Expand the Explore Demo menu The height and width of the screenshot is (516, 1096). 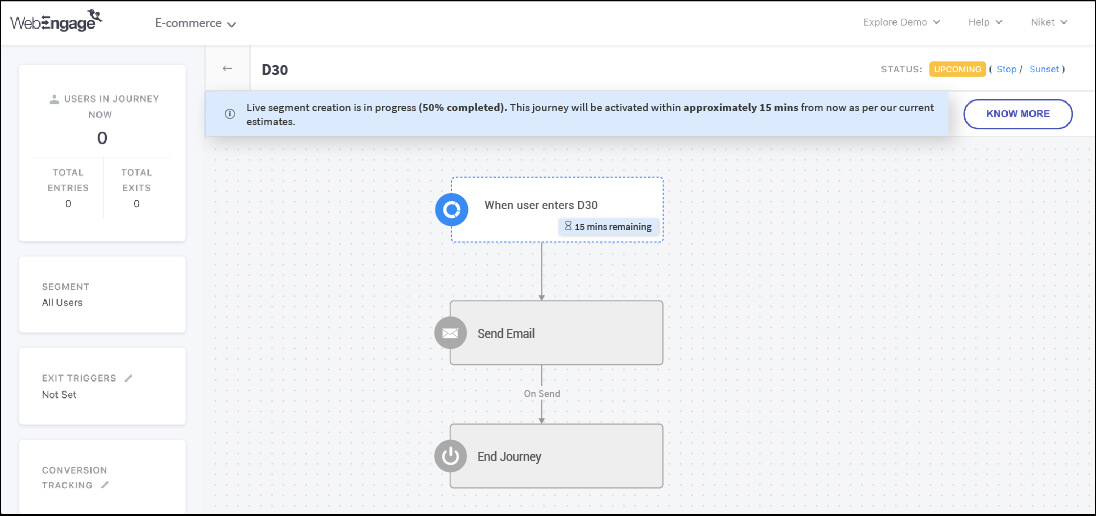coord(901,22)
